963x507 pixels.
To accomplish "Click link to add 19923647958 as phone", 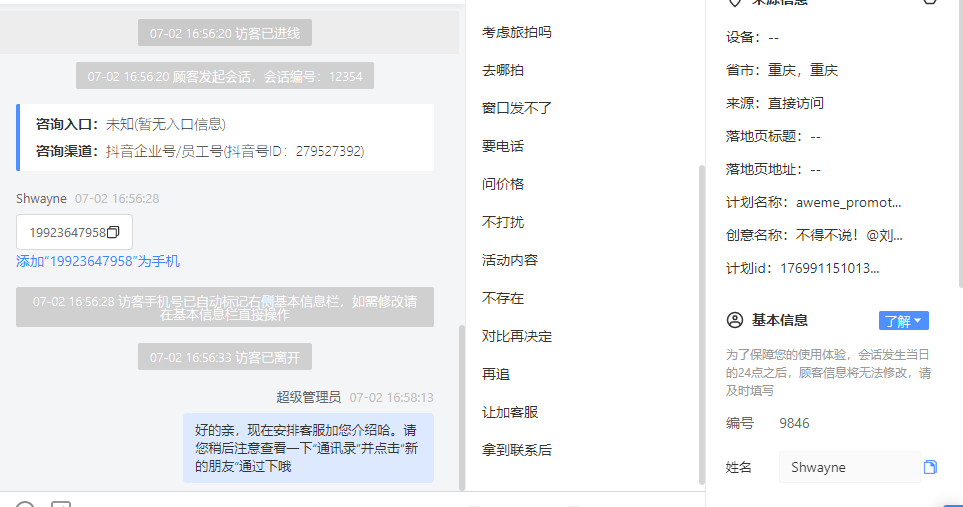I will [98, 261].
